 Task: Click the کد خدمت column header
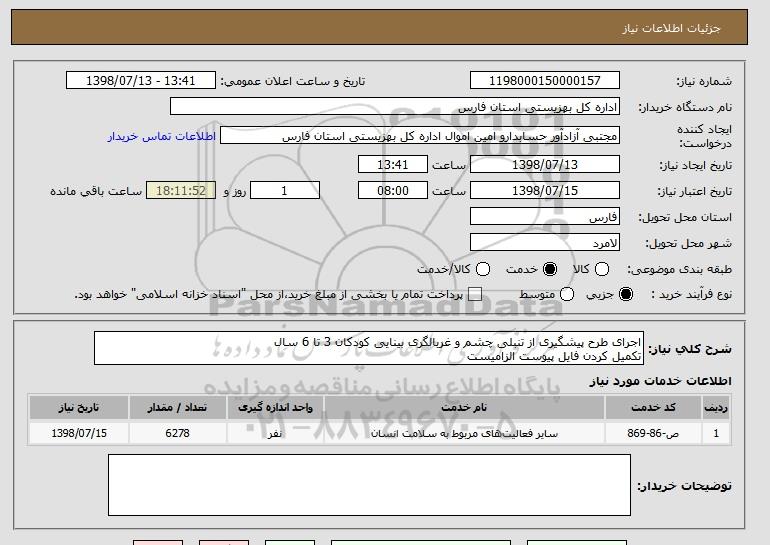point(653,408)
